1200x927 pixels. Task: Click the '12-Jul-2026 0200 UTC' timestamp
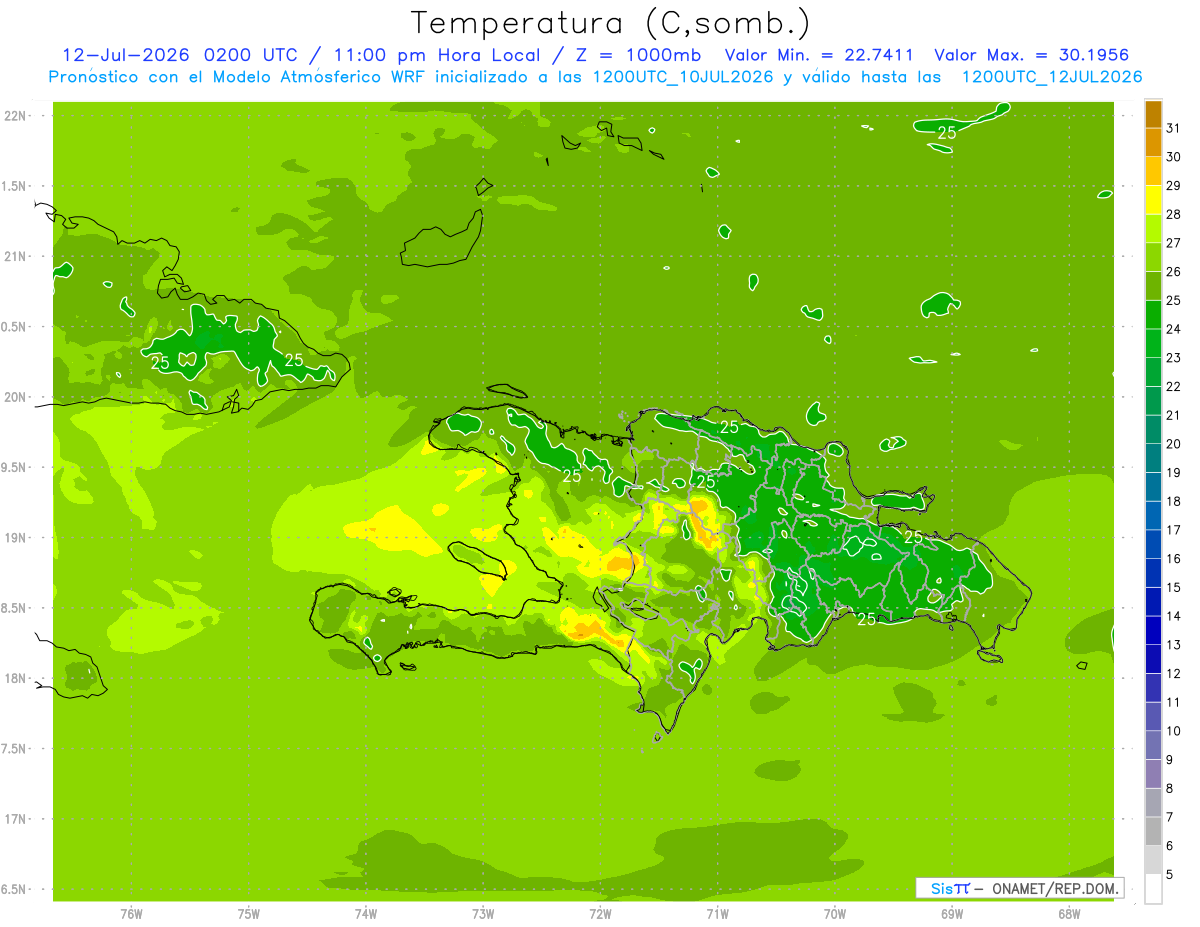pyautogui.click(x=179, y=55)
